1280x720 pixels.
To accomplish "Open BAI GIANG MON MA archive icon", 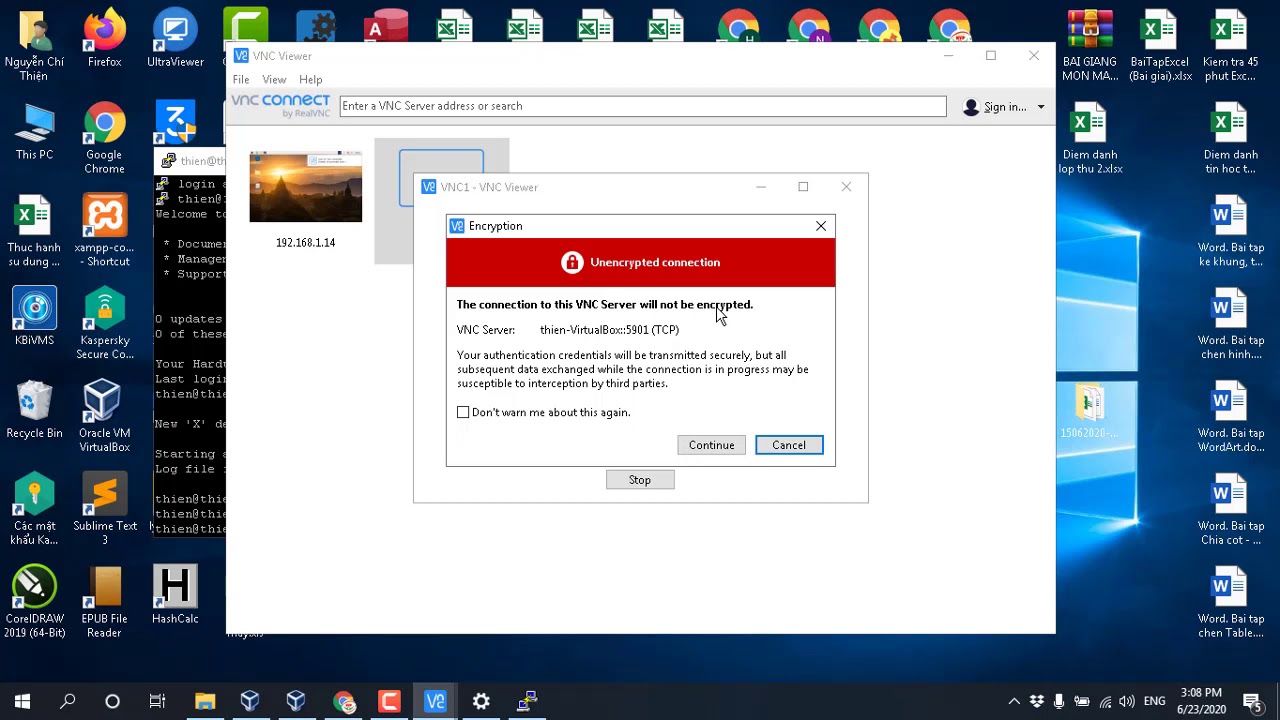I will (x=1090, y=46).
